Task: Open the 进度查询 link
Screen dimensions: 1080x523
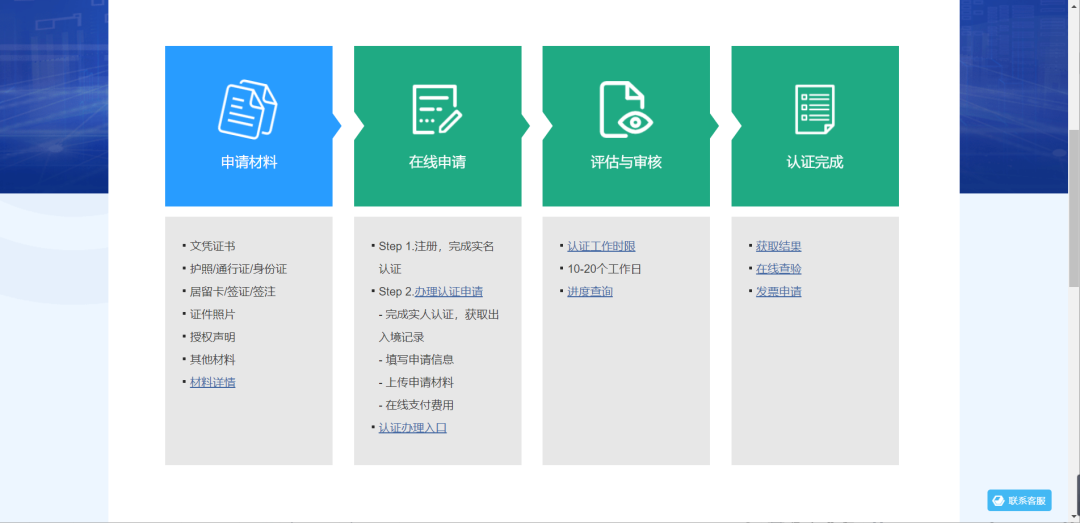Action: tap(590, 291)
